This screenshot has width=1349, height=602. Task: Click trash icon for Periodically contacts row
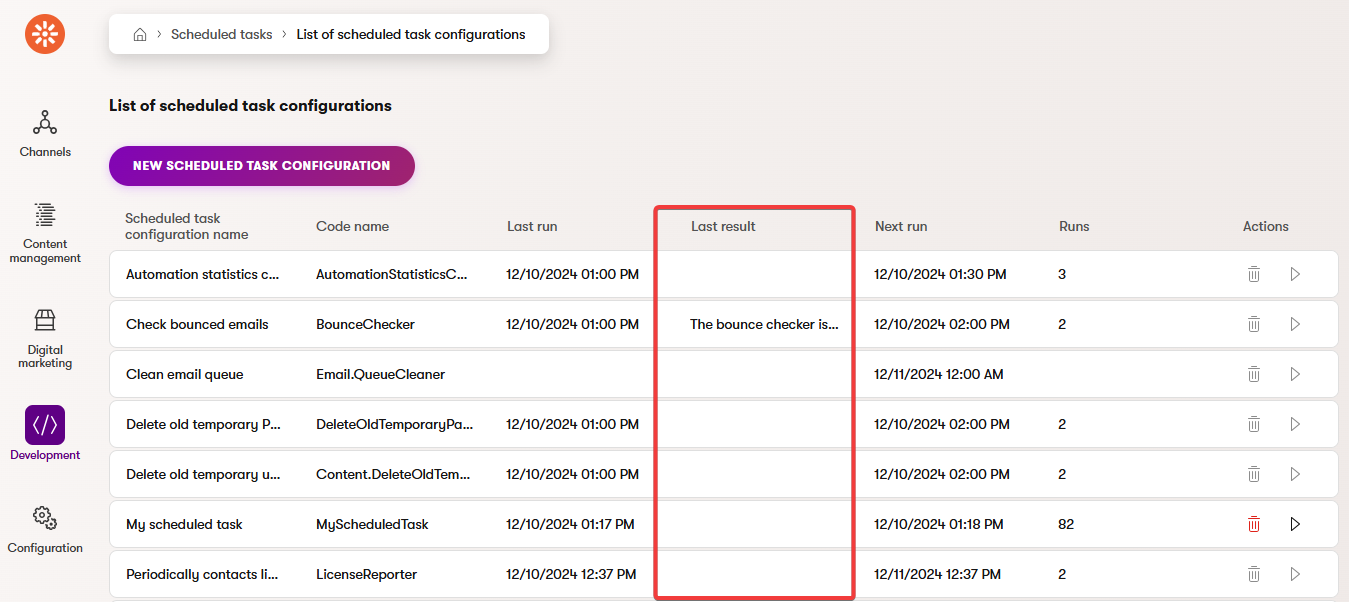click(1253, 574)
